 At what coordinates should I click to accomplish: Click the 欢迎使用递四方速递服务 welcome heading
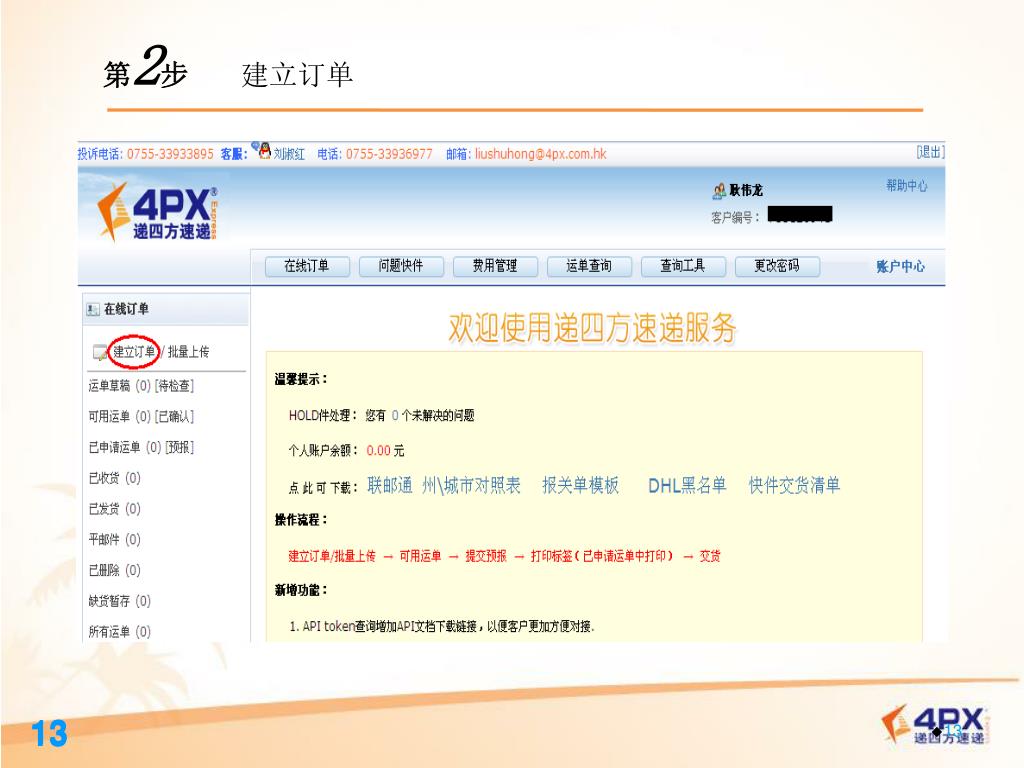pyautogui.click(x=592, y=328)
